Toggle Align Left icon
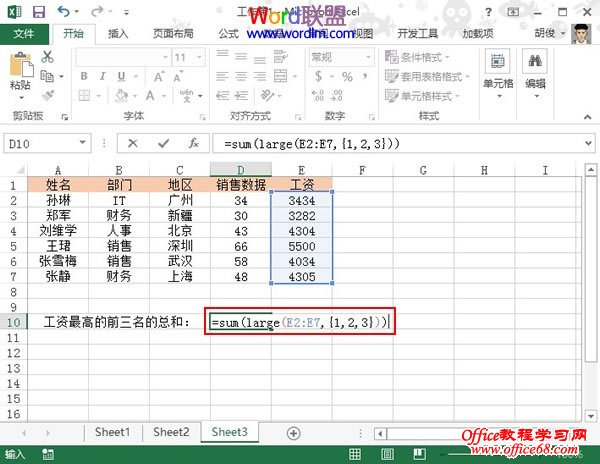The width and height of the screenshot is (600, 464). [222, 77]
